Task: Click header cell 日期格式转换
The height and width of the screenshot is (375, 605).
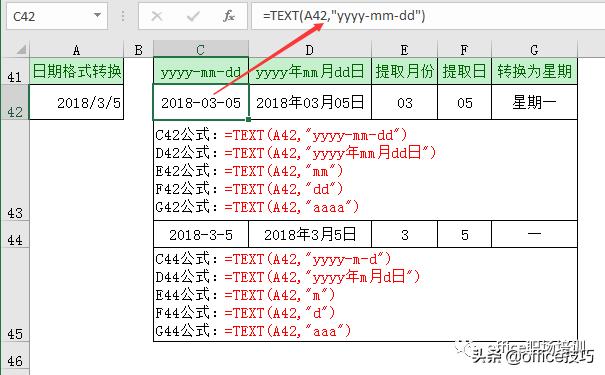Action: pyautogui.click(x=76, y=71)
